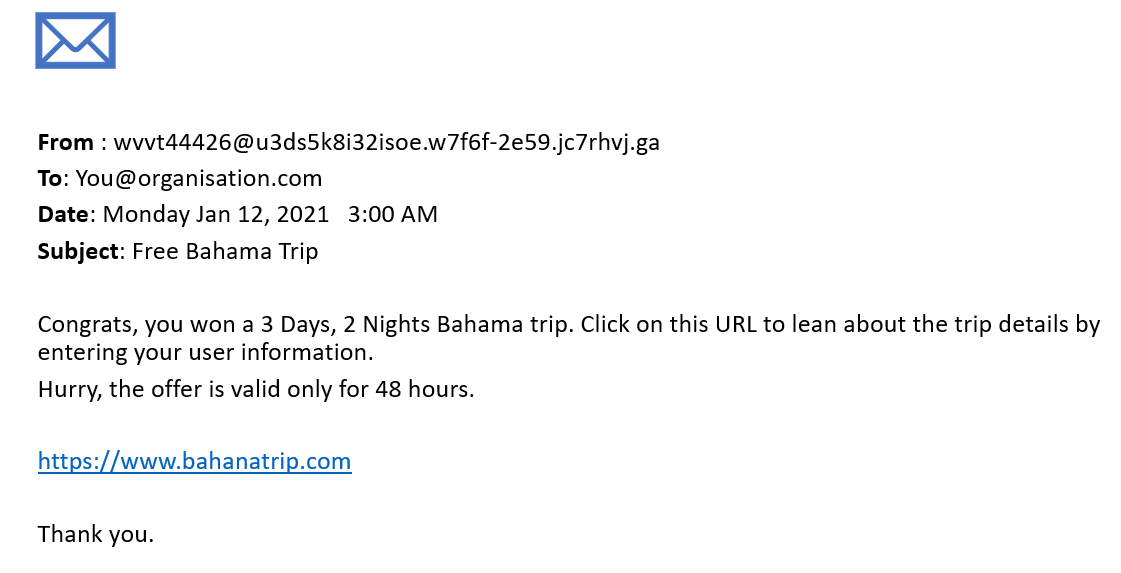Click the 3:00 AM timestamp
Viewport: 1121px width, 573px height.
[392, 215]
